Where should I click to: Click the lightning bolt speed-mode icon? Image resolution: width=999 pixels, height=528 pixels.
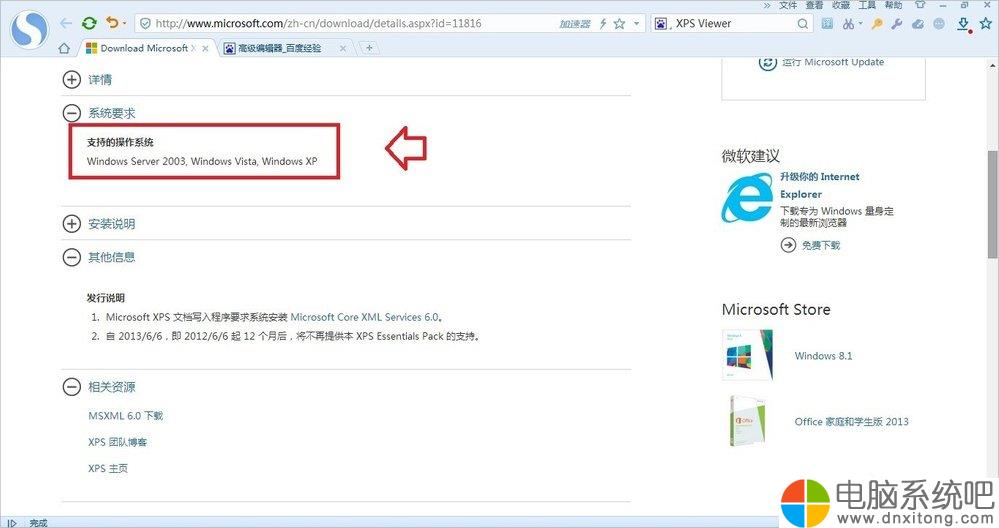(x=603, y=24)
